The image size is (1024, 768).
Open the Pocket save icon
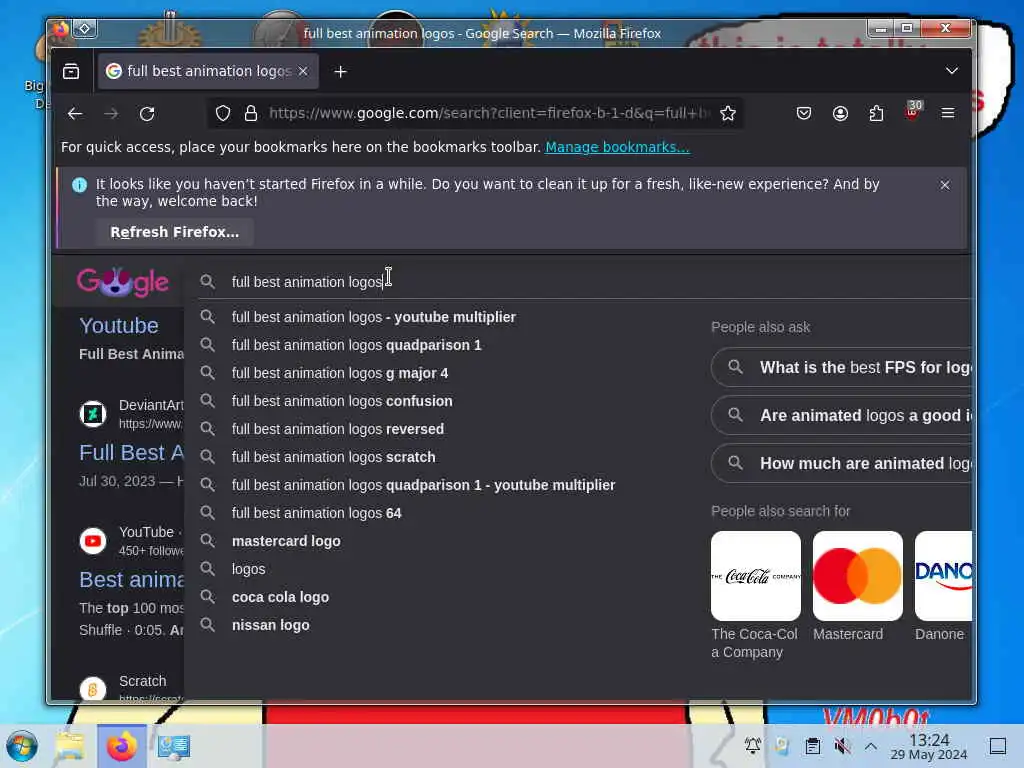click(x=804, y=114)
